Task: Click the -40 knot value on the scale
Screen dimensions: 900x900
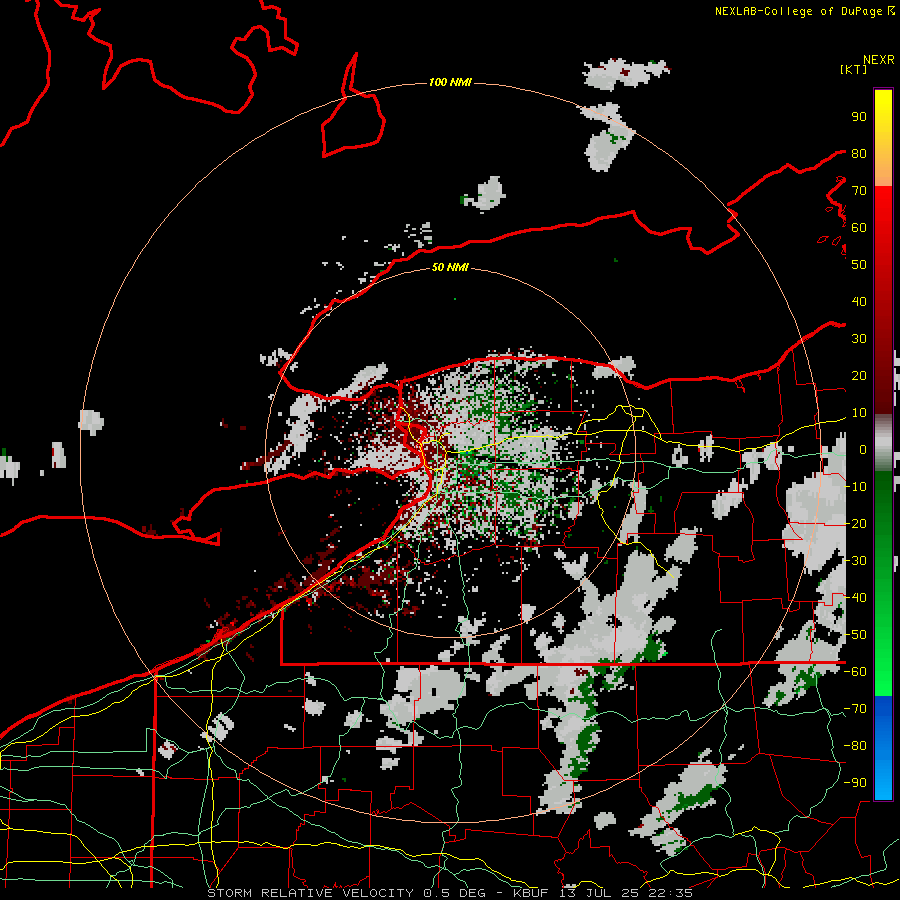Action: point(855,598)
